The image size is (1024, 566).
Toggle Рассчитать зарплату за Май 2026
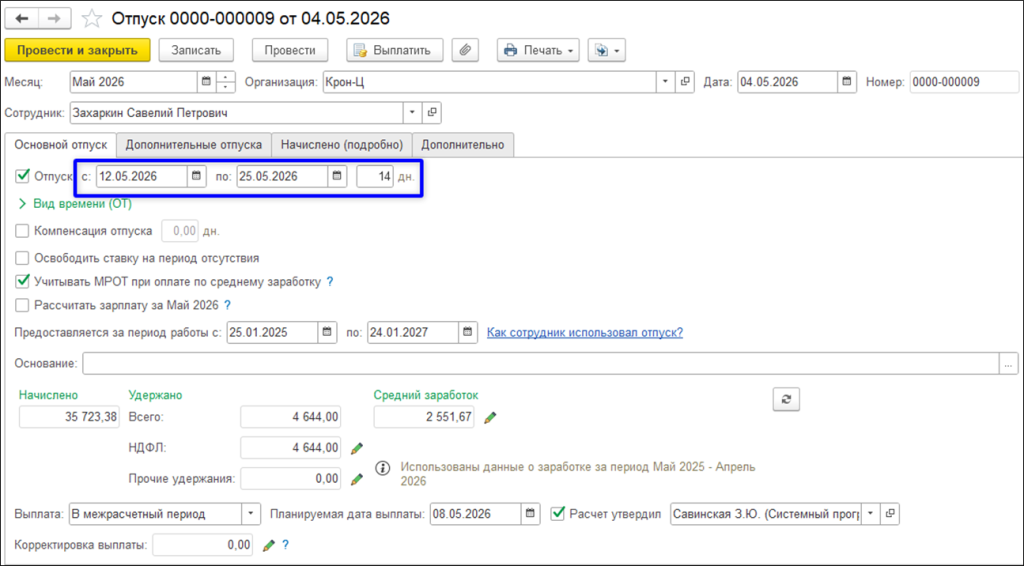pyautogui.click(x=22, y=305)
